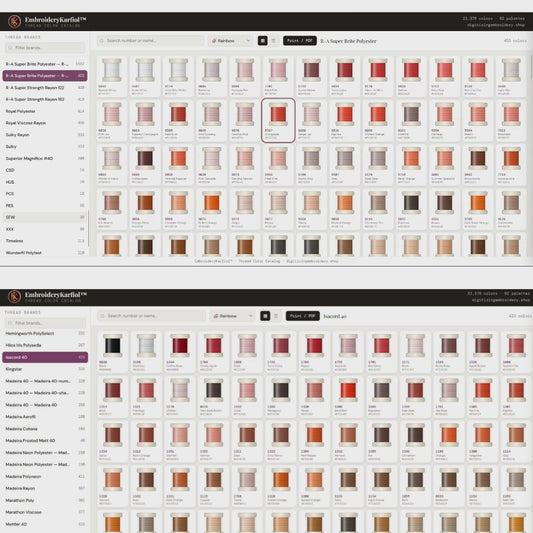533x533 pixels.
Task: Select Hemingworth PolySelect brand
Action: tap(45, 333)
